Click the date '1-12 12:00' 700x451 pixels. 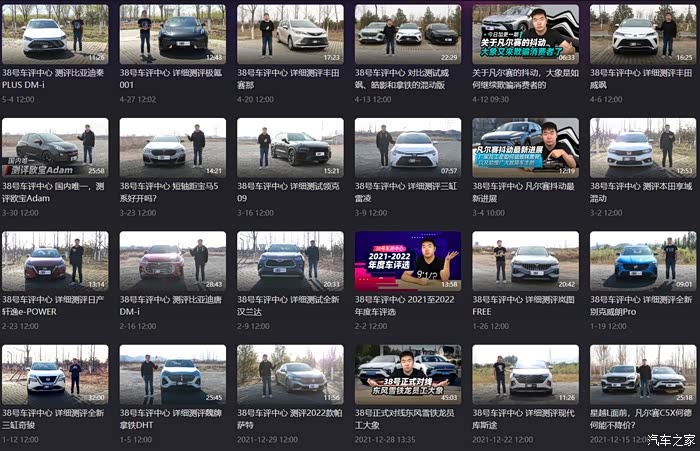(20, 439)
